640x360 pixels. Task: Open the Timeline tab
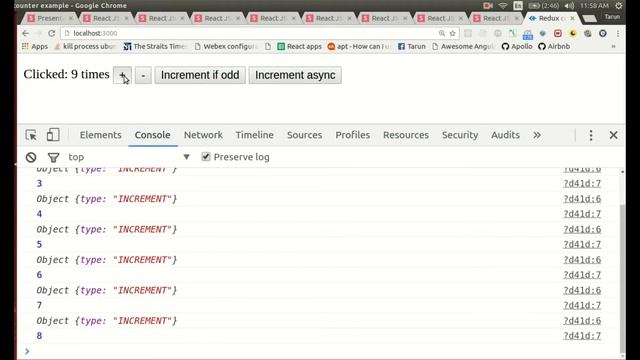(x=255, y=135)
